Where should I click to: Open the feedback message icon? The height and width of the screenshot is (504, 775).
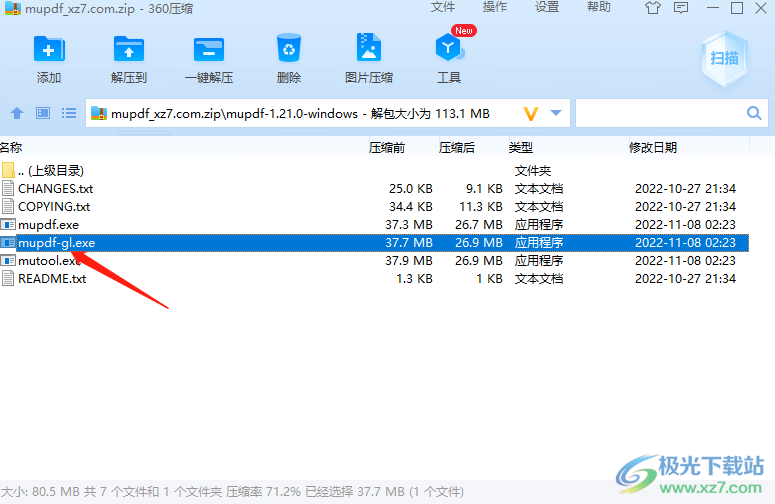(681, 8)
